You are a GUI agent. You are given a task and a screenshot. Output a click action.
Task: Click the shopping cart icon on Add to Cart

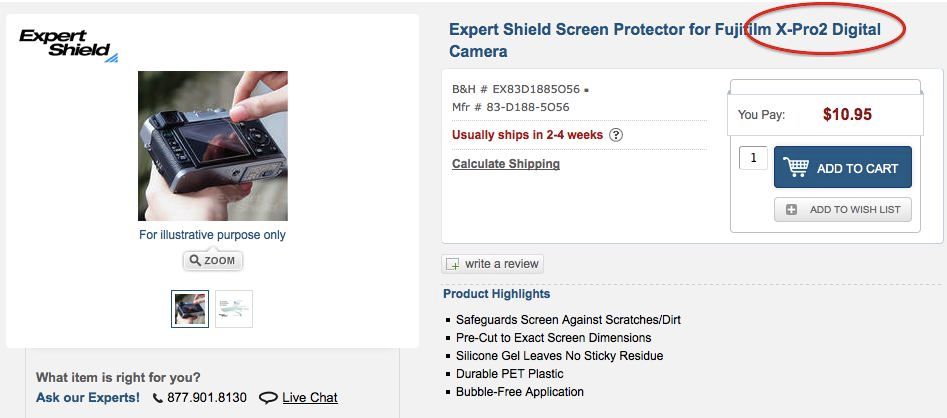click(x=795, y=167)
